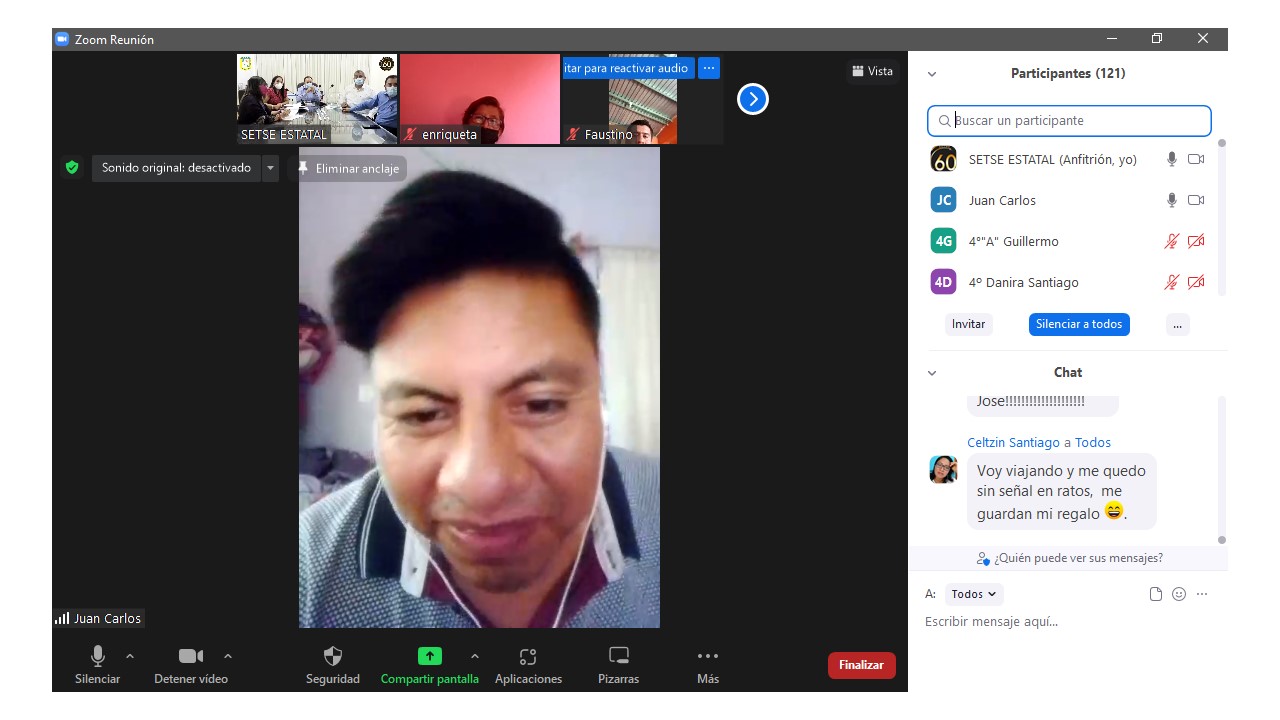The image size is (1280, 720).
Task: Click the Silenciar microphone icon
Action: pos(98,656)
